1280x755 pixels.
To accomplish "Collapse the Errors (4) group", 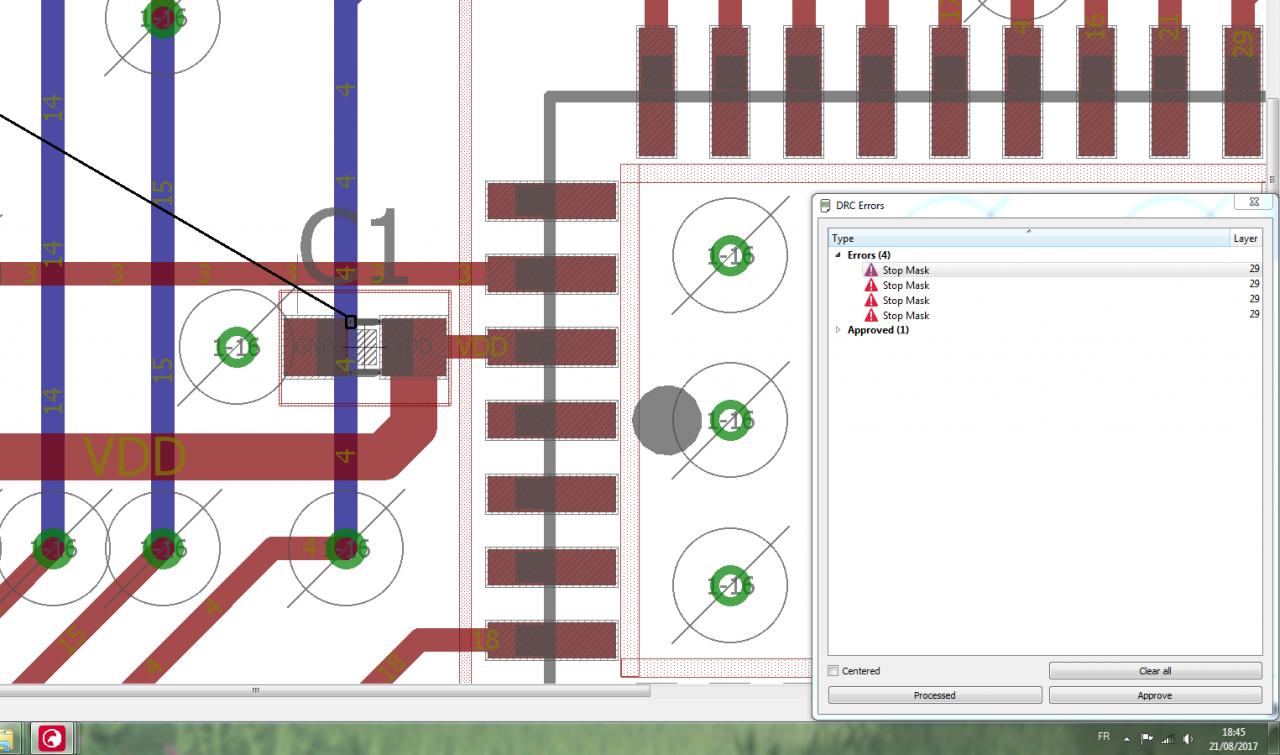I will [x=838, y=255].
